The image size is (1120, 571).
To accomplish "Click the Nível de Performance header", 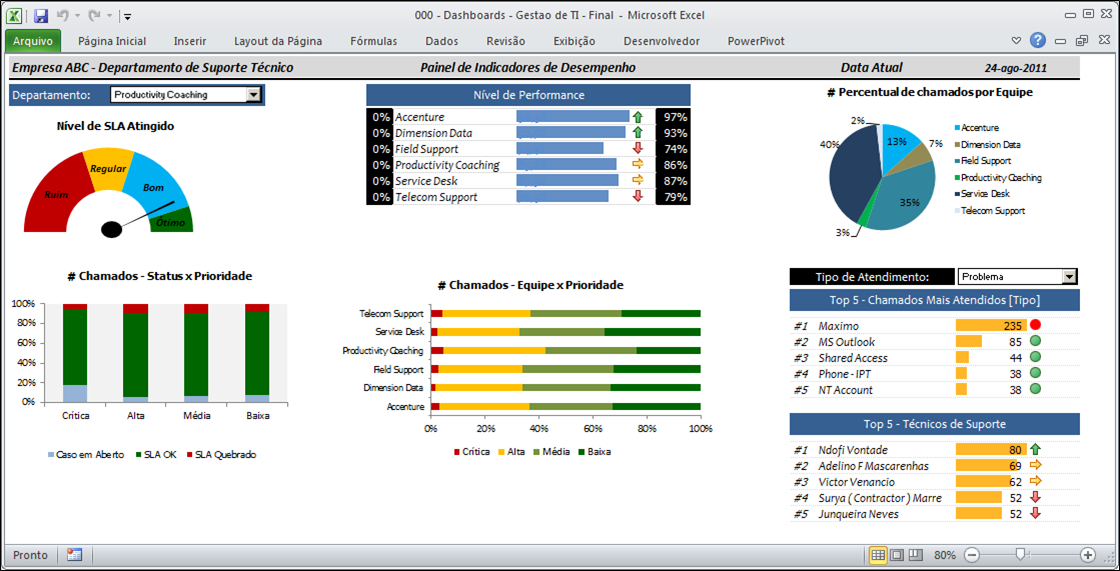I will tap(529, 95).
